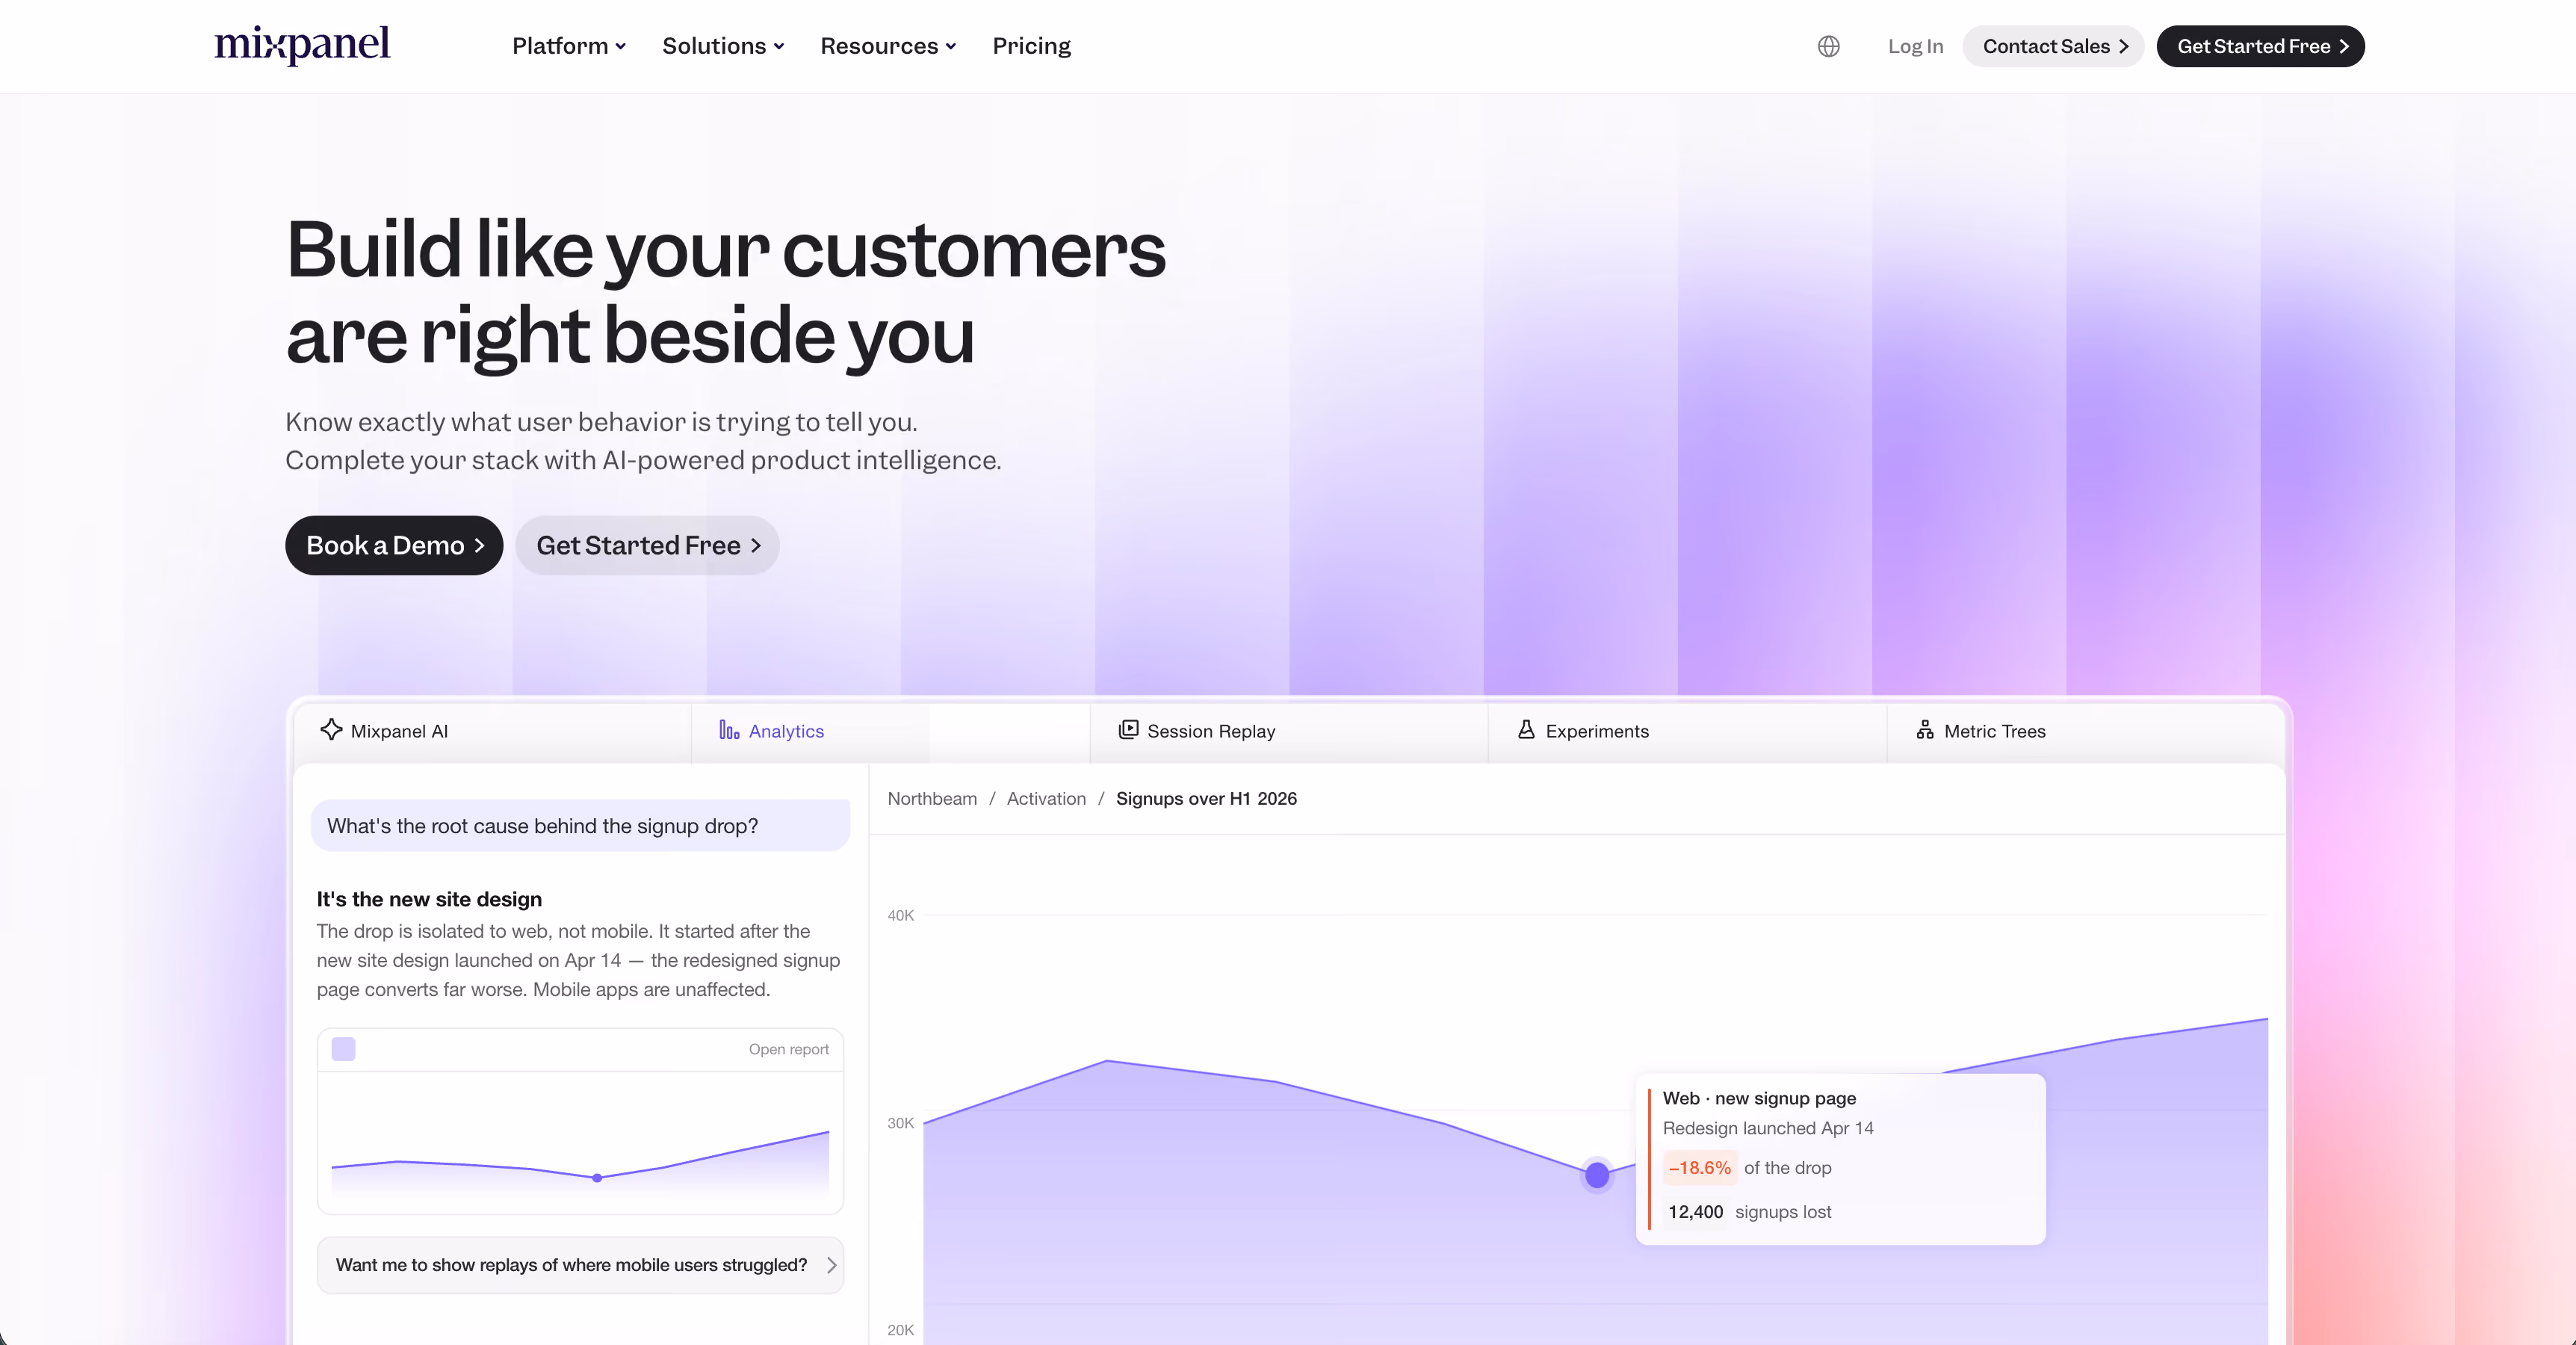
Task: Click the signup drop question bubble
Action: click(580, 826)
